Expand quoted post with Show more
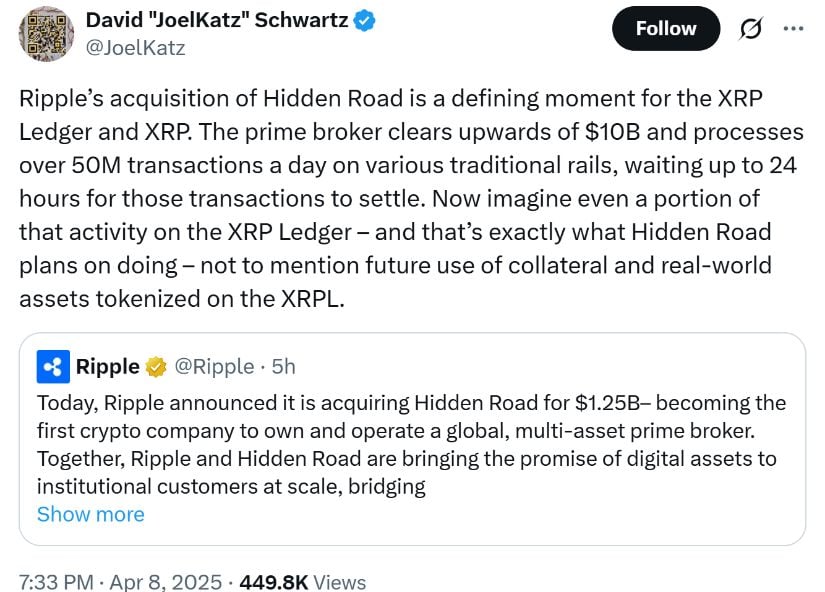The width and height of the screenshot is (825, 592). tap(90, 514)
